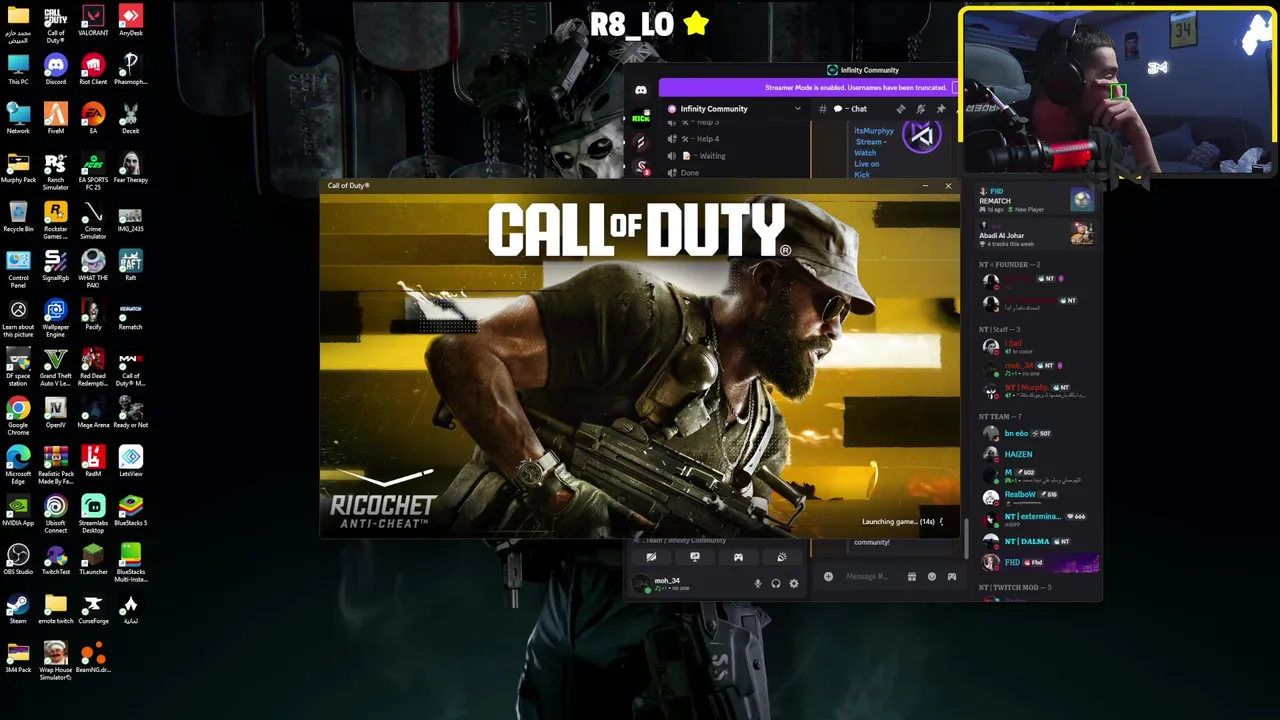Open the Google Chrome desktop shortcut

tap(18, 417)
